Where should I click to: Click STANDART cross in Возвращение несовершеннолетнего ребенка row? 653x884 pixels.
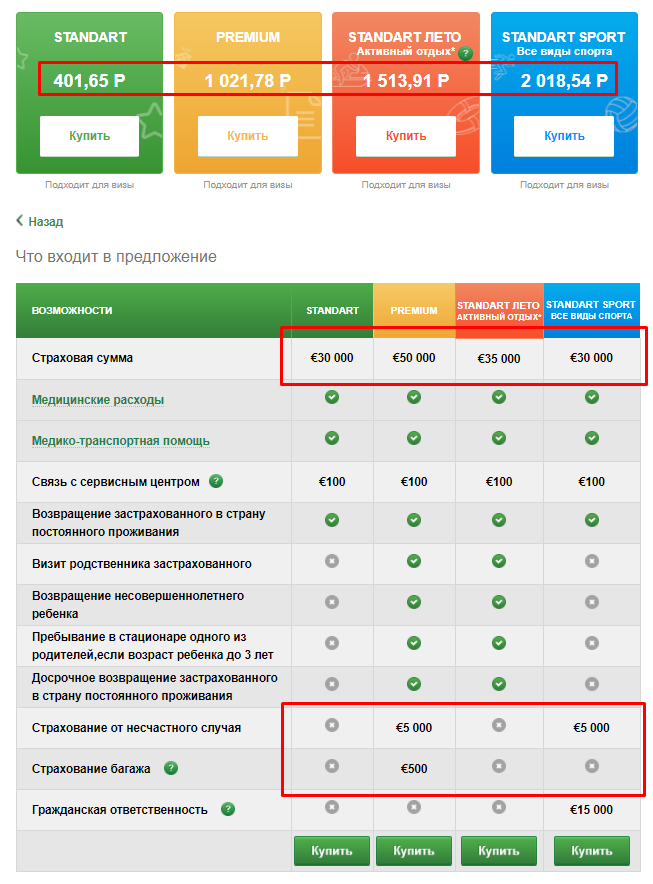(x=332, y=602)
